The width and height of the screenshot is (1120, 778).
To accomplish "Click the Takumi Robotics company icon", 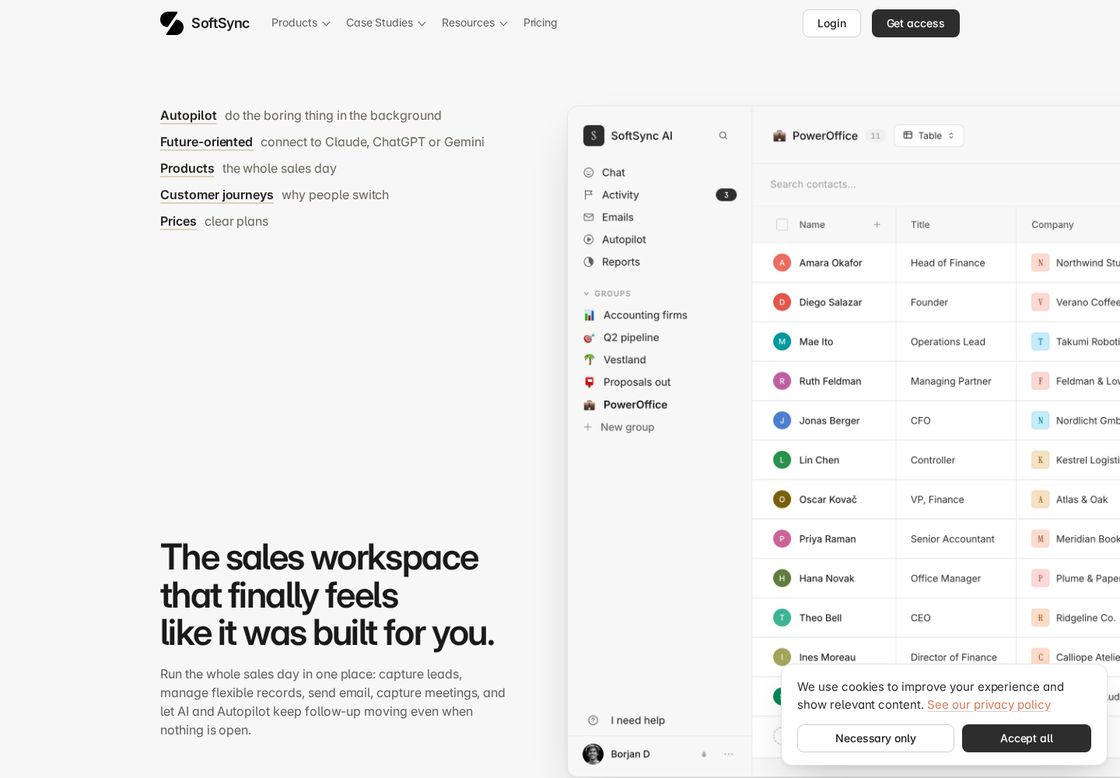I will coord(1040,341).
